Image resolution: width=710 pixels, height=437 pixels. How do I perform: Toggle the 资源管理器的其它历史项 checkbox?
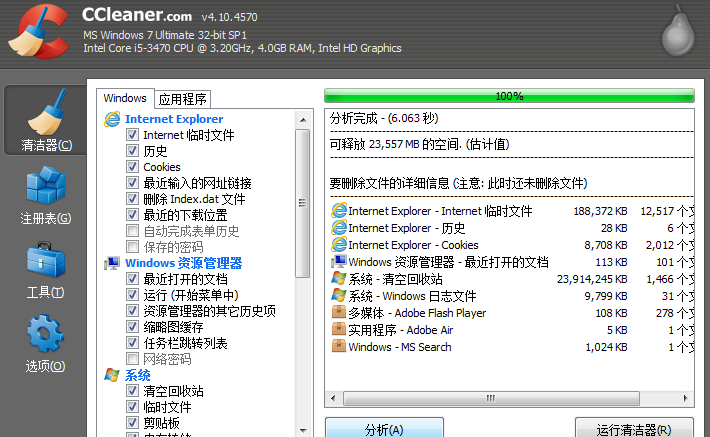click(132, 311)
